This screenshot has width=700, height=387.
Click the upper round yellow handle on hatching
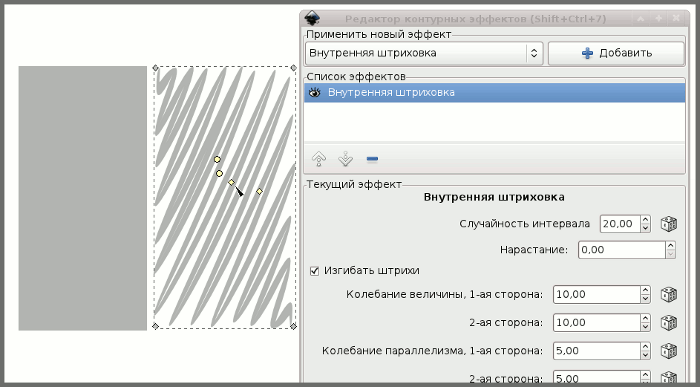tap(217, 159)
